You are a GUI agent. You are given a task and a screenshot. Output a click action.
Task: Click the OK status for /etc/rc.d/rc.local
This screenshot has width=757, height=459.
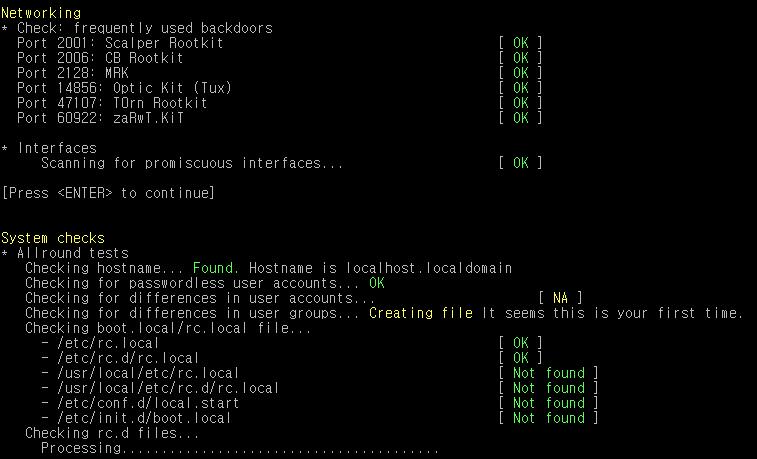tap(520, 358)
